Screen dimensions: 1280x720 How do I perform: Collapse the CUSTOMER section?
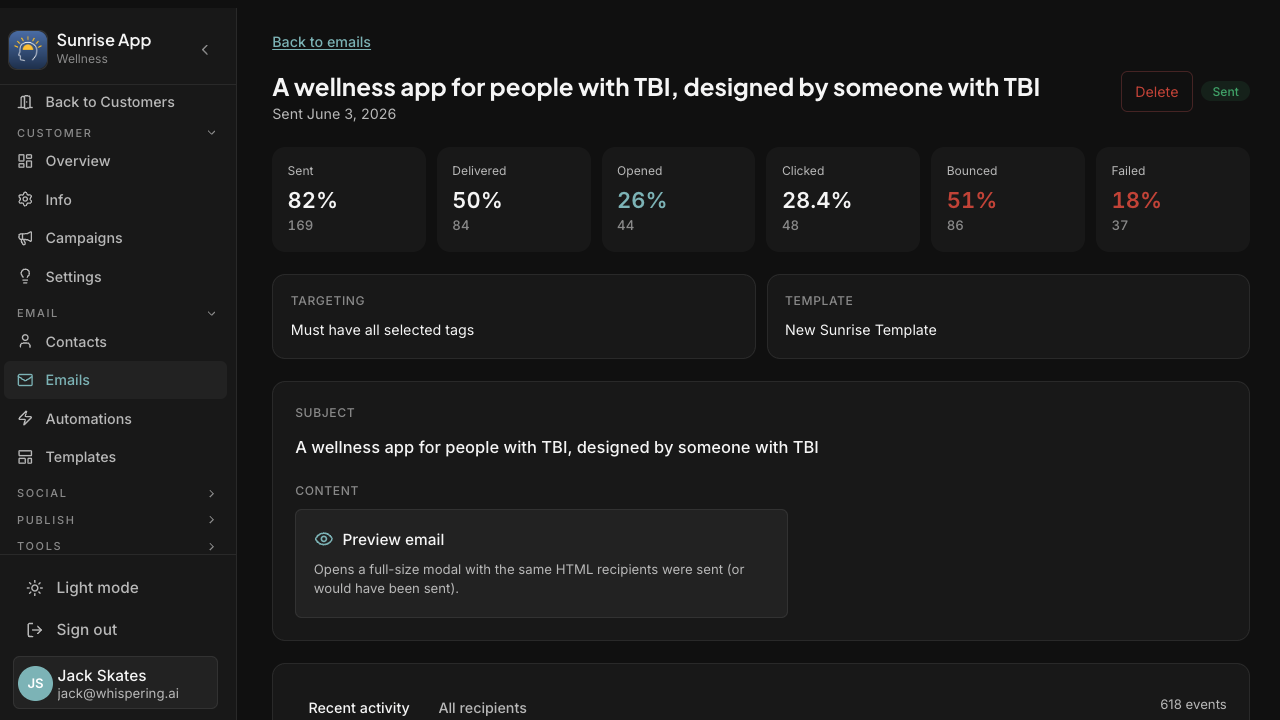pos(211,133)
